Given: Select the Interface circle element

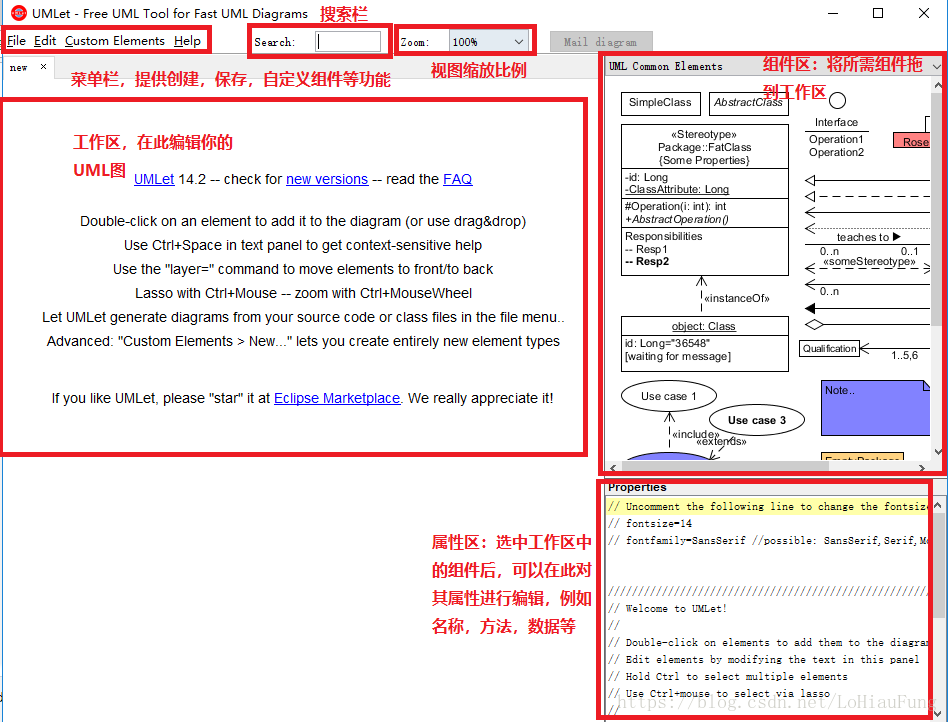Looking at the screenshot, I should point(837,100).
